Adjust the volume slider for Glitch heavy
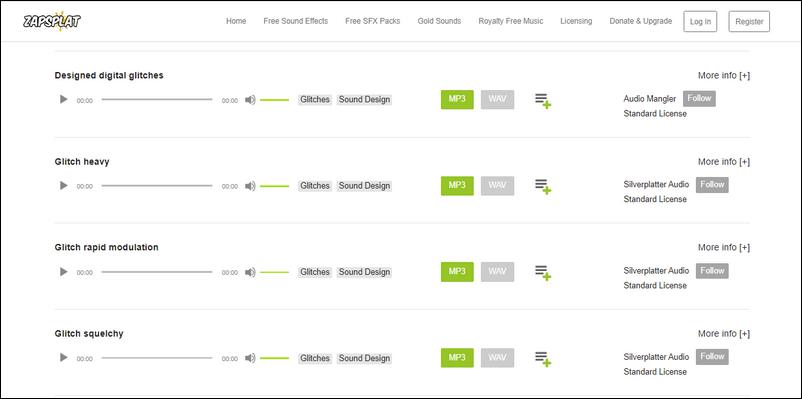The image size is (802, 399). pos(274,186)
